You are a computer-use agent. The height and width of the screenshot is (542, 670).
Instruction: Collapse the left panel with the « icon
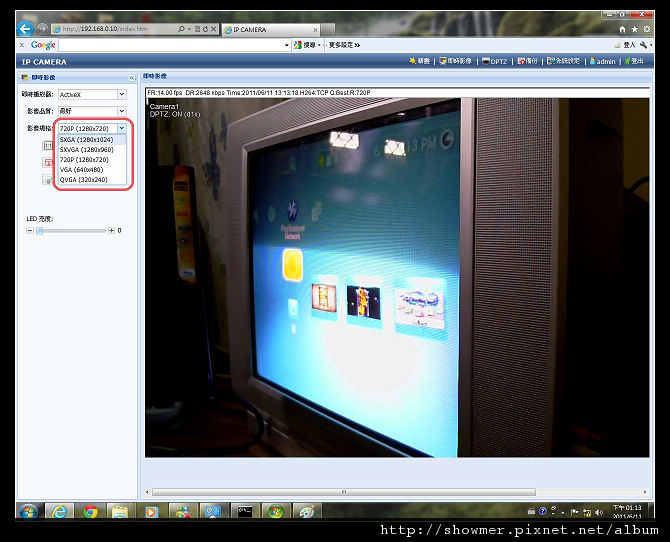tap(132, 77)
